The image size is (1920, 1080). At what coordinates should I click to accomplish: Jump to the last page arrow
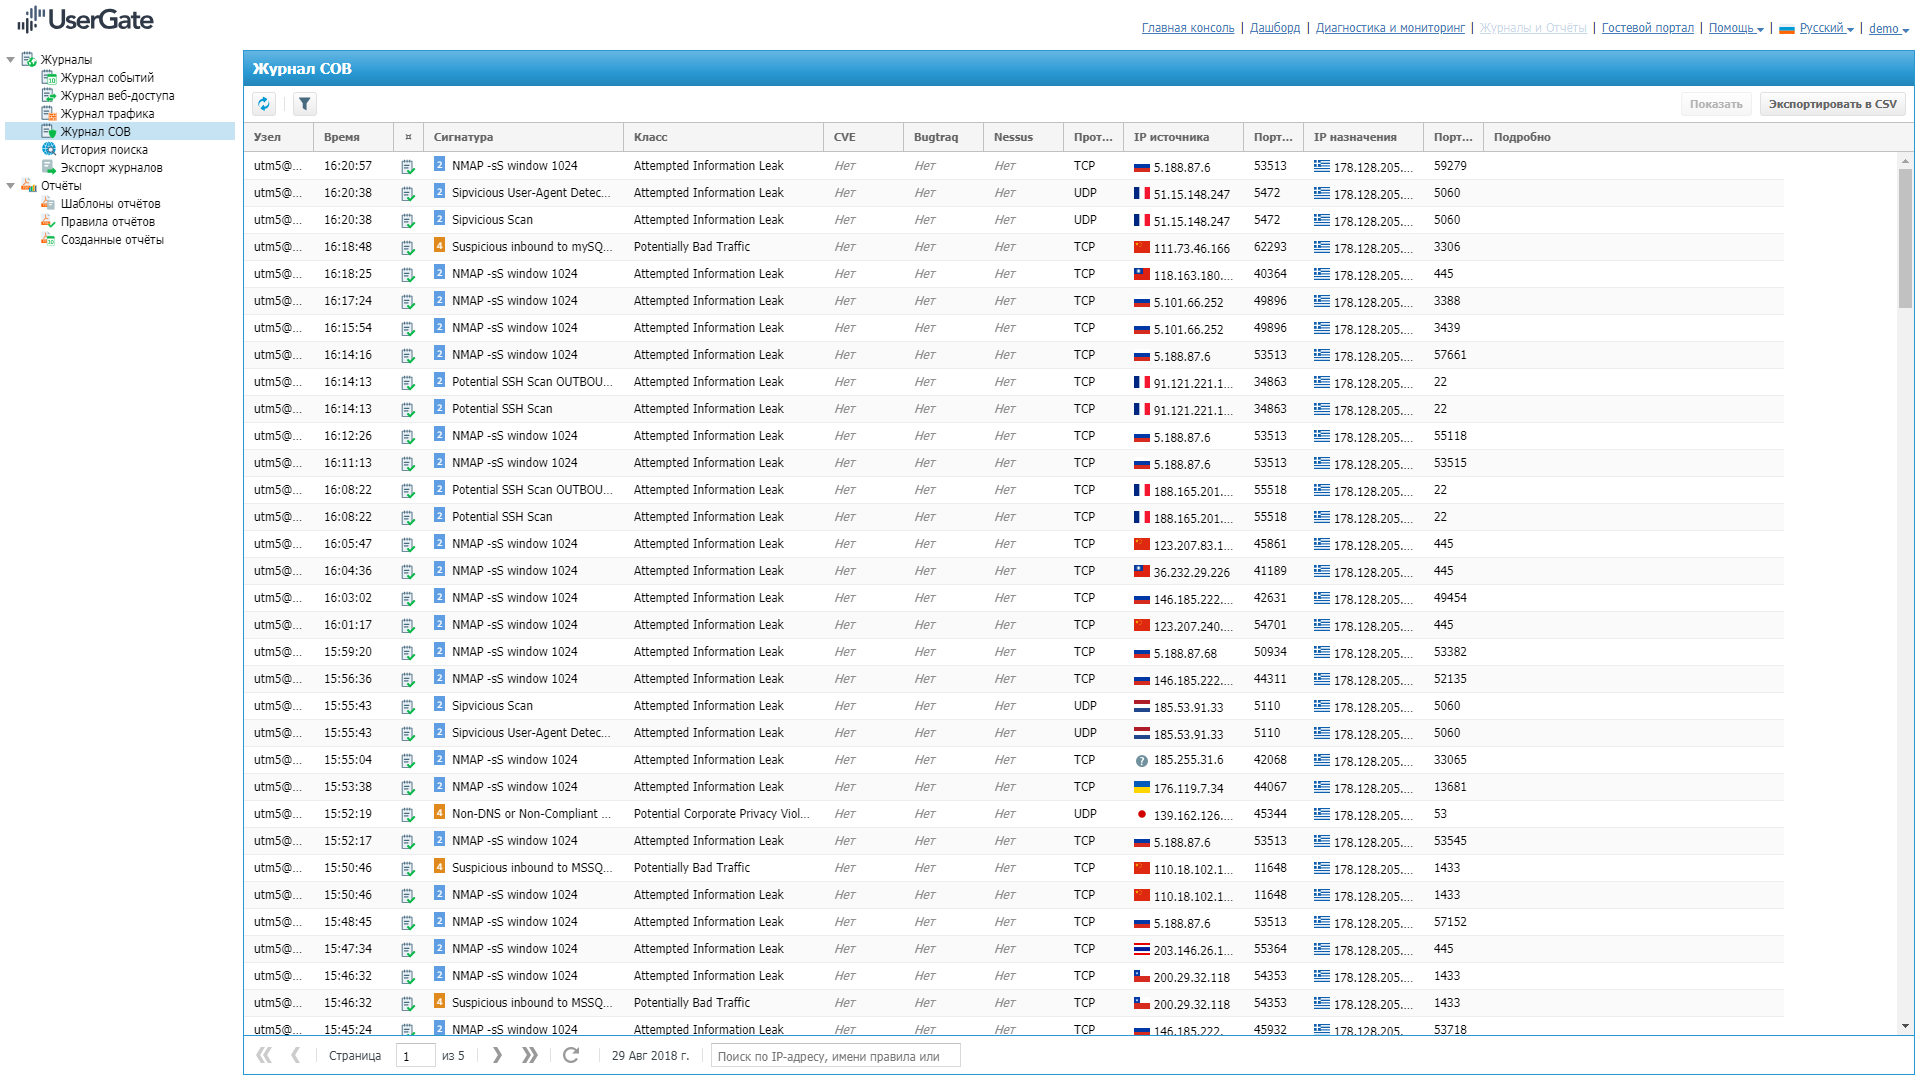coord(530,1055)
